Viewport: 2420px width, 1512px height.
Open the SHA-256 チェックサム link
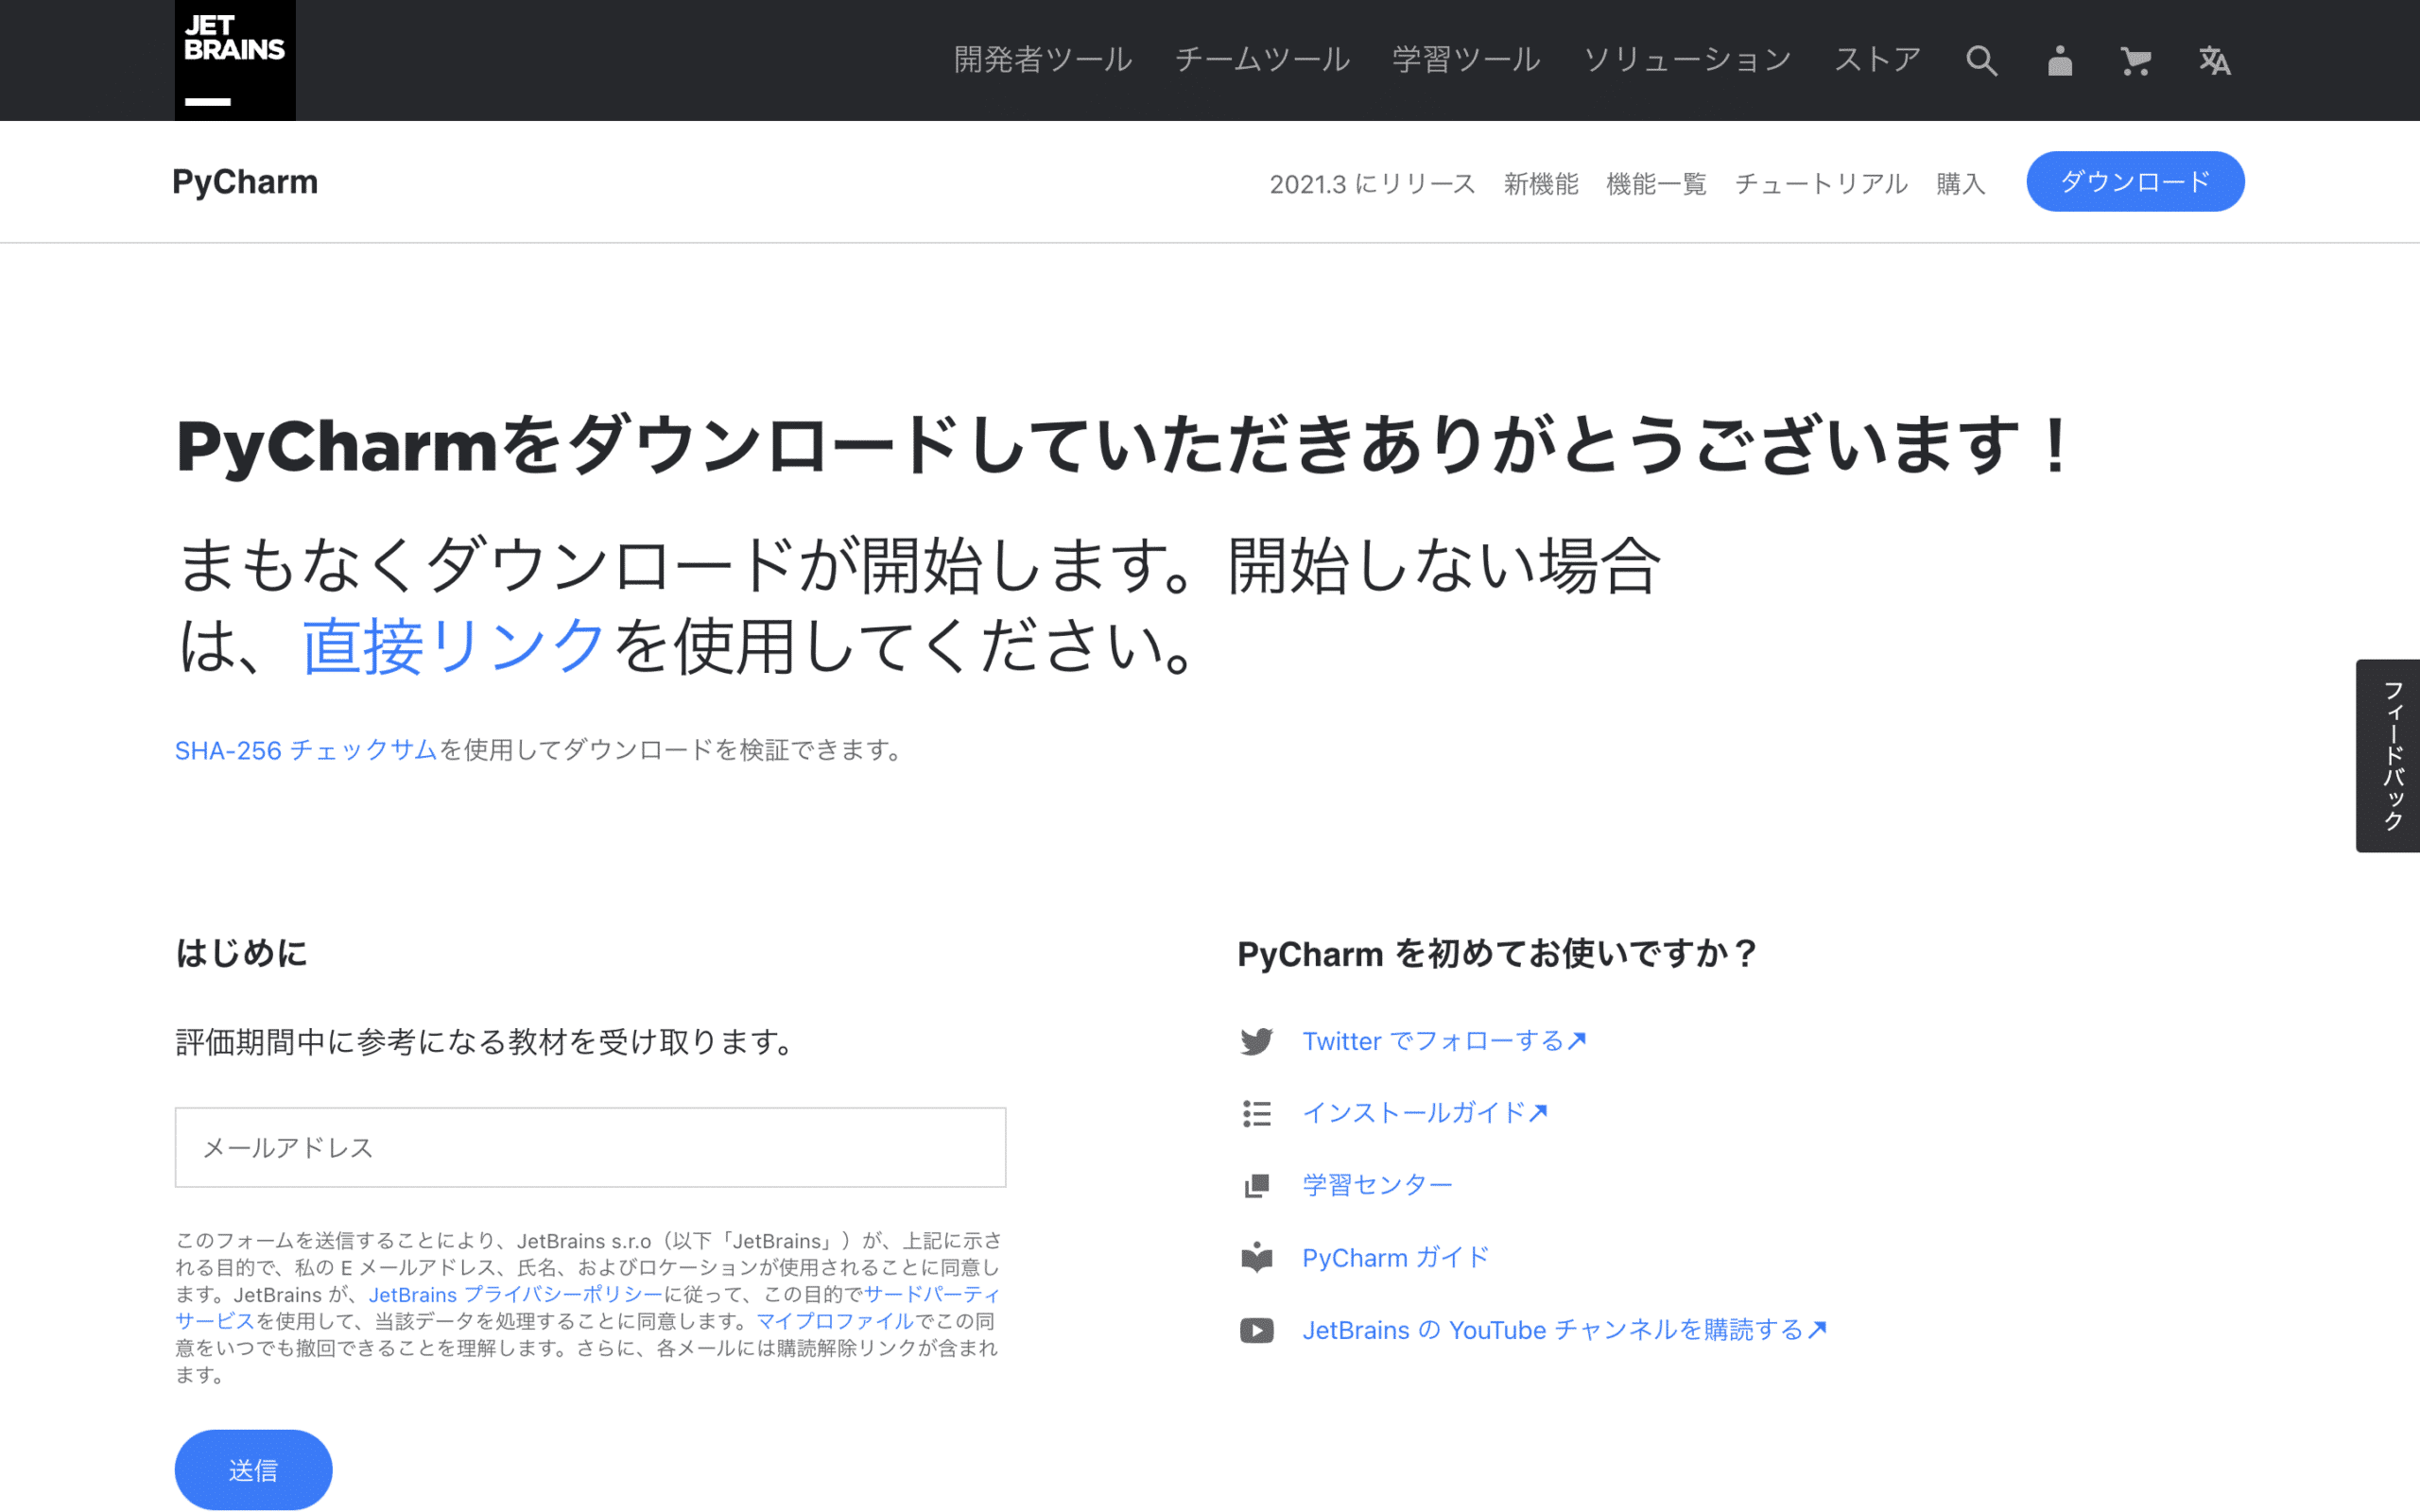(x=306, y=750)
